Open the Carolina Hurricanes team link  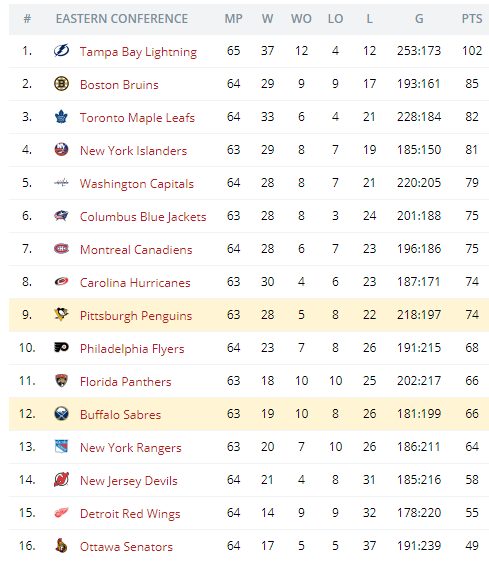pyautogui.click(x=135, y=282)
